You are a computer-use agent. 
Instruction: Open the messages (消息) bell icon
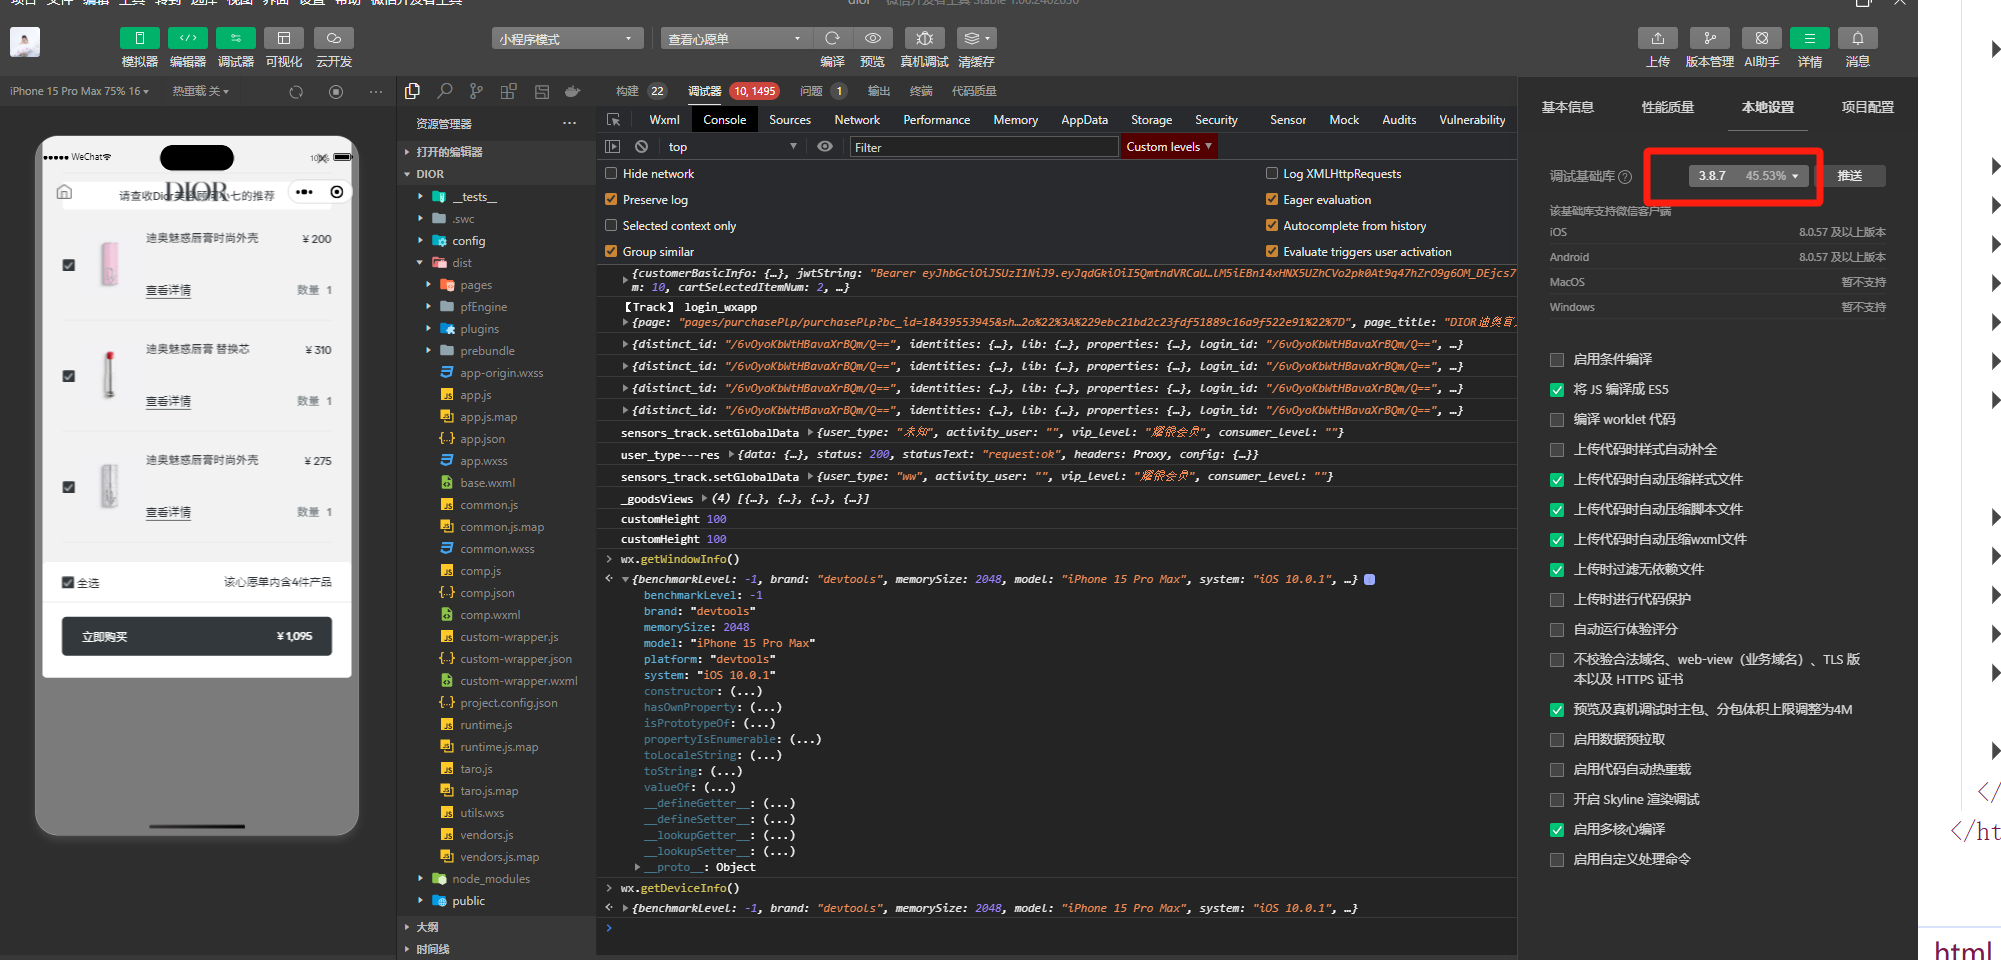coord(1858,38)
